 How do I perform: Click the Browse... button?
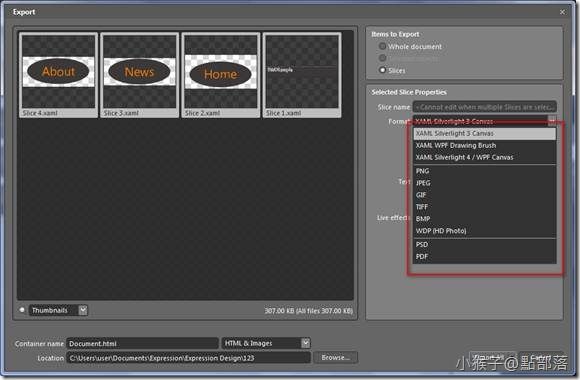[x=335, y=357]
